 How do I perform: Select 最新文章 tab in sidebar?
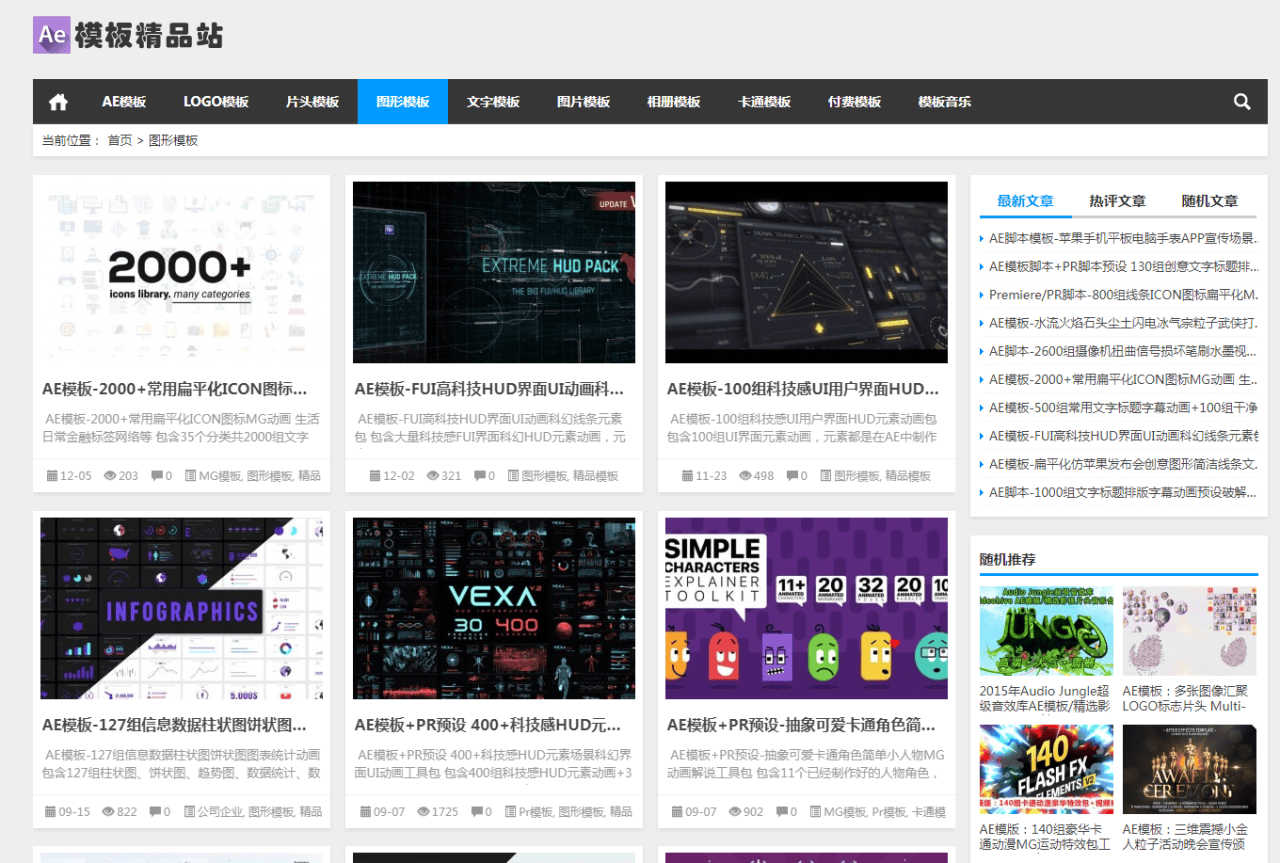[x=1025, y=201]
